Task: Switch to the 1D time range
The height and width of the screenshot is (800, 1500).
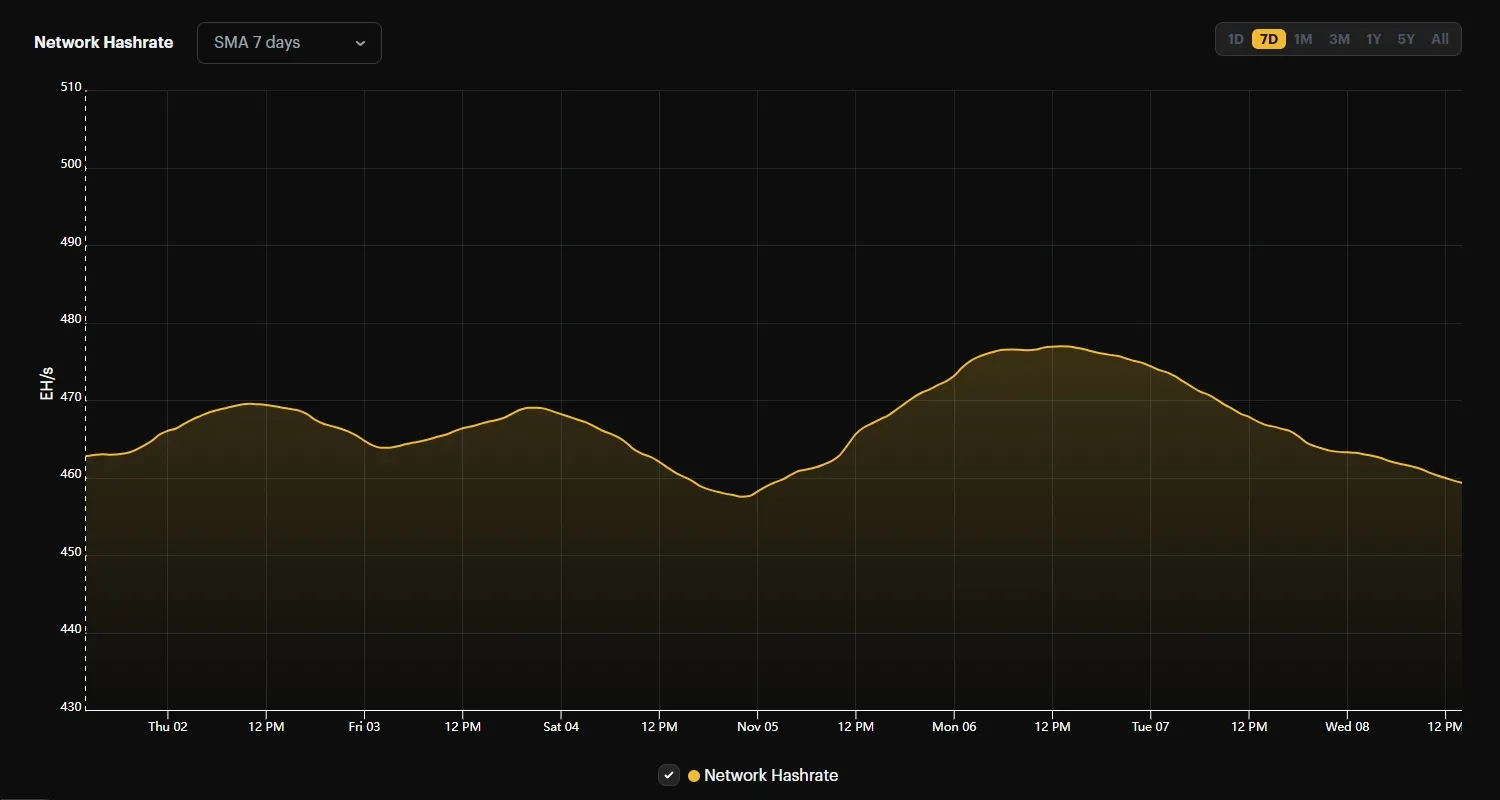Action: [1236, 39]
